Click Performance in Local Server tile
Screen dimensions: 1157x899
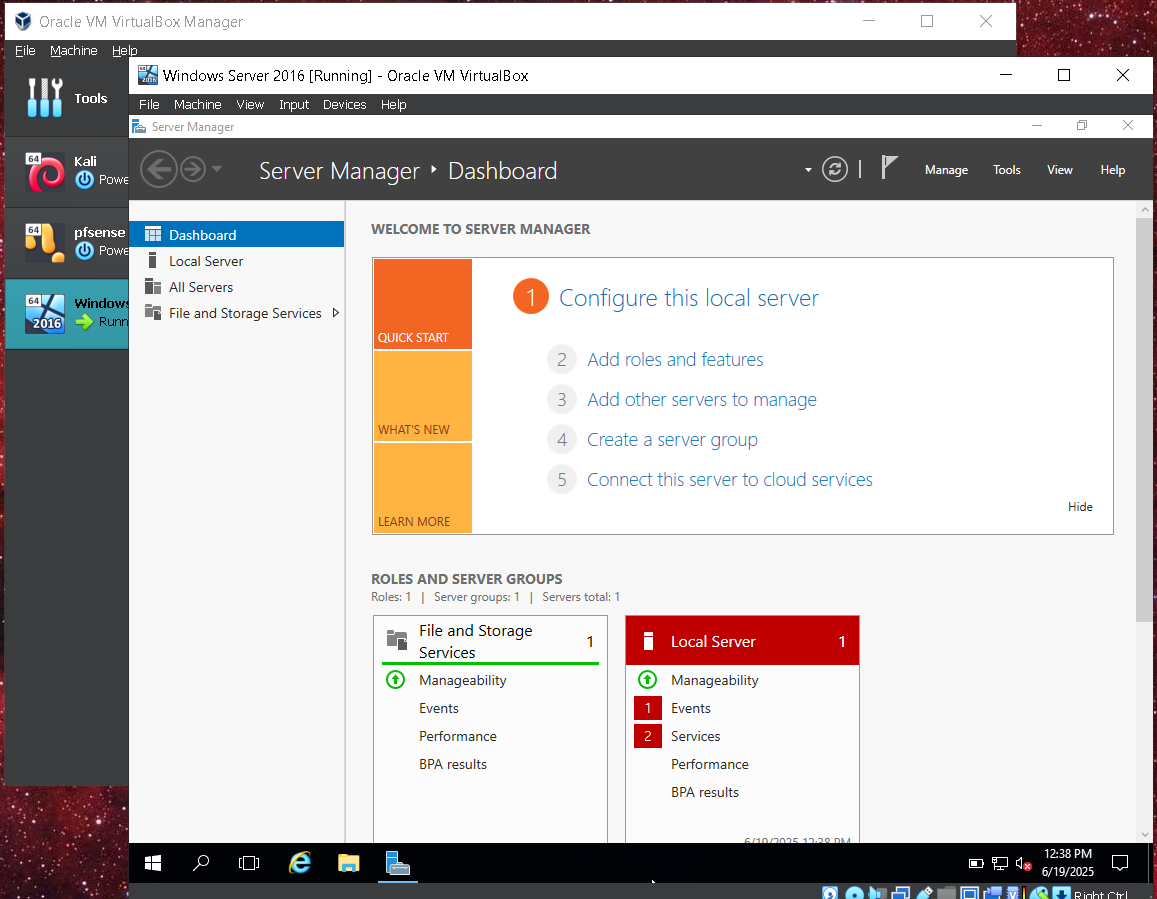(x=709, y=764)
